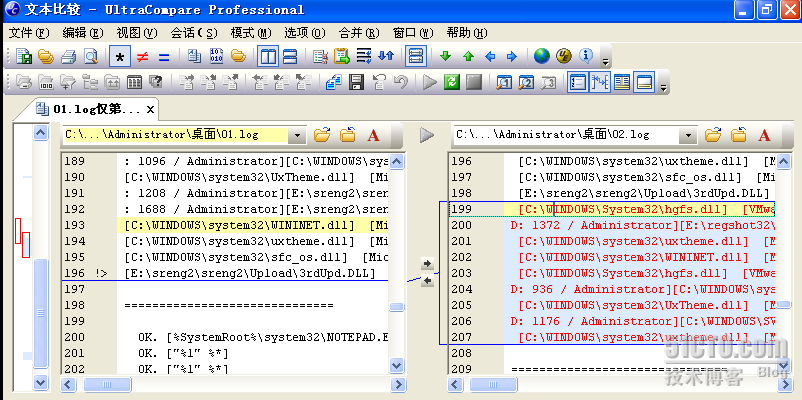The height and width of the screenshot is (400, 802).
Task: Click the checklist options icon
Action: click(x=320, y=56)
